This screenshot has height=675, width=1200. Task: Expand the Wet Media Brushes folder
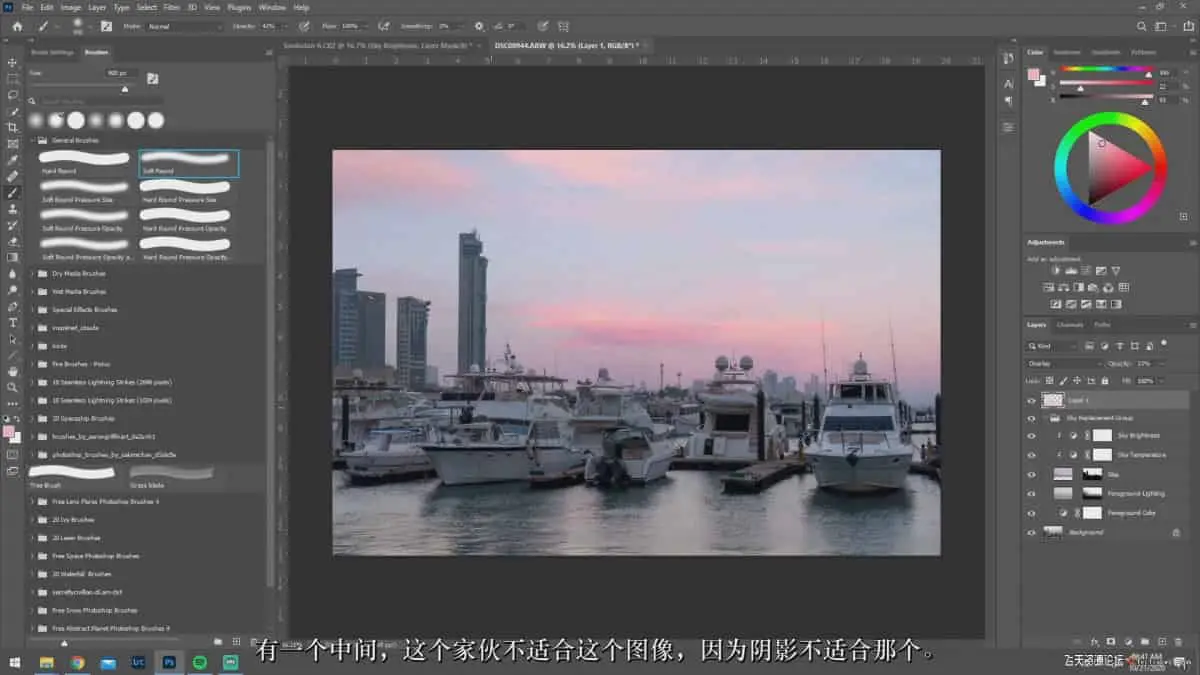32,291
